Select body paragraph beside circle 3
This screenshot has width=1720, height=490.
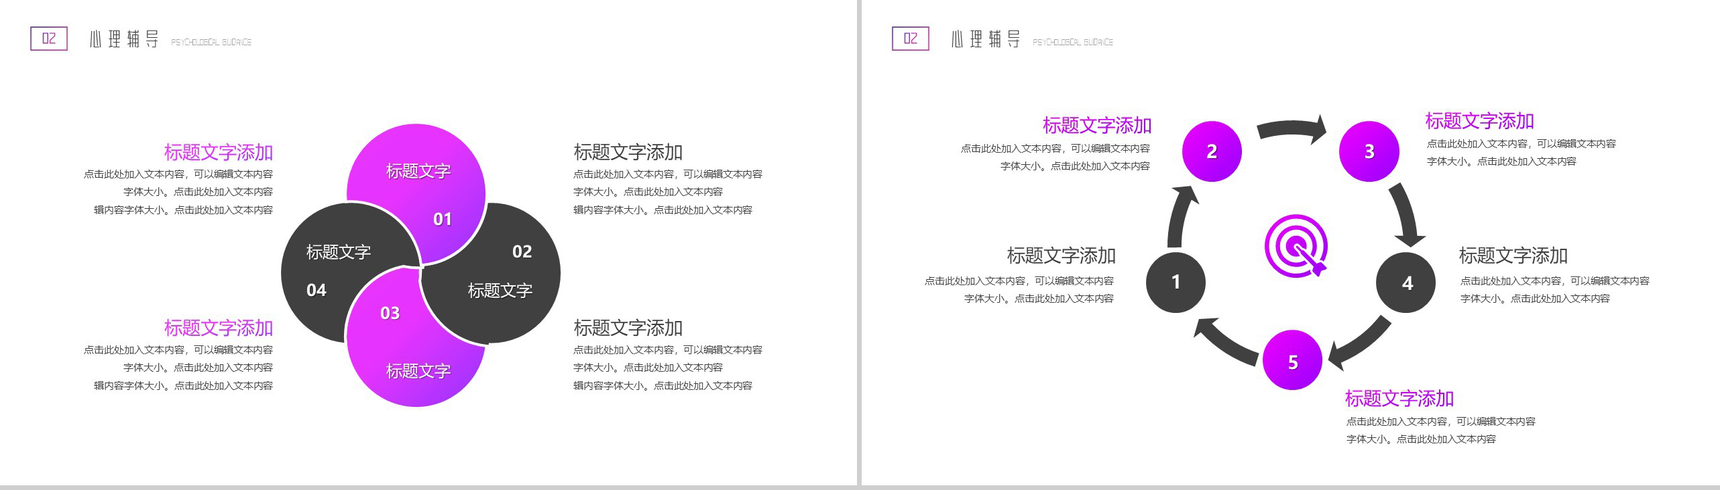click(x=1521, y=152)
